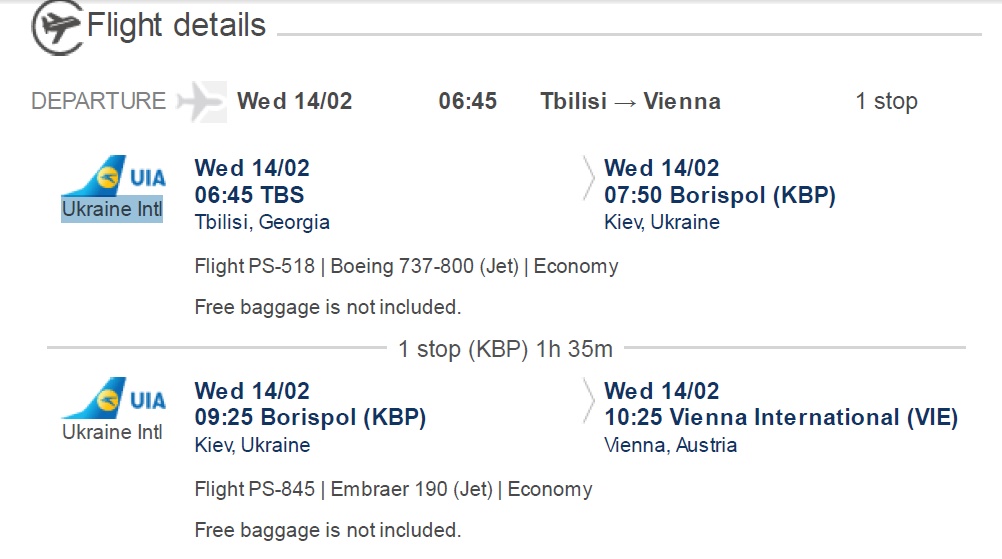Click 10:25 Vienna International (VIE) arrival
This screenshot has height=559, width=1002.
pyautogui.click(x=781, y=417)
